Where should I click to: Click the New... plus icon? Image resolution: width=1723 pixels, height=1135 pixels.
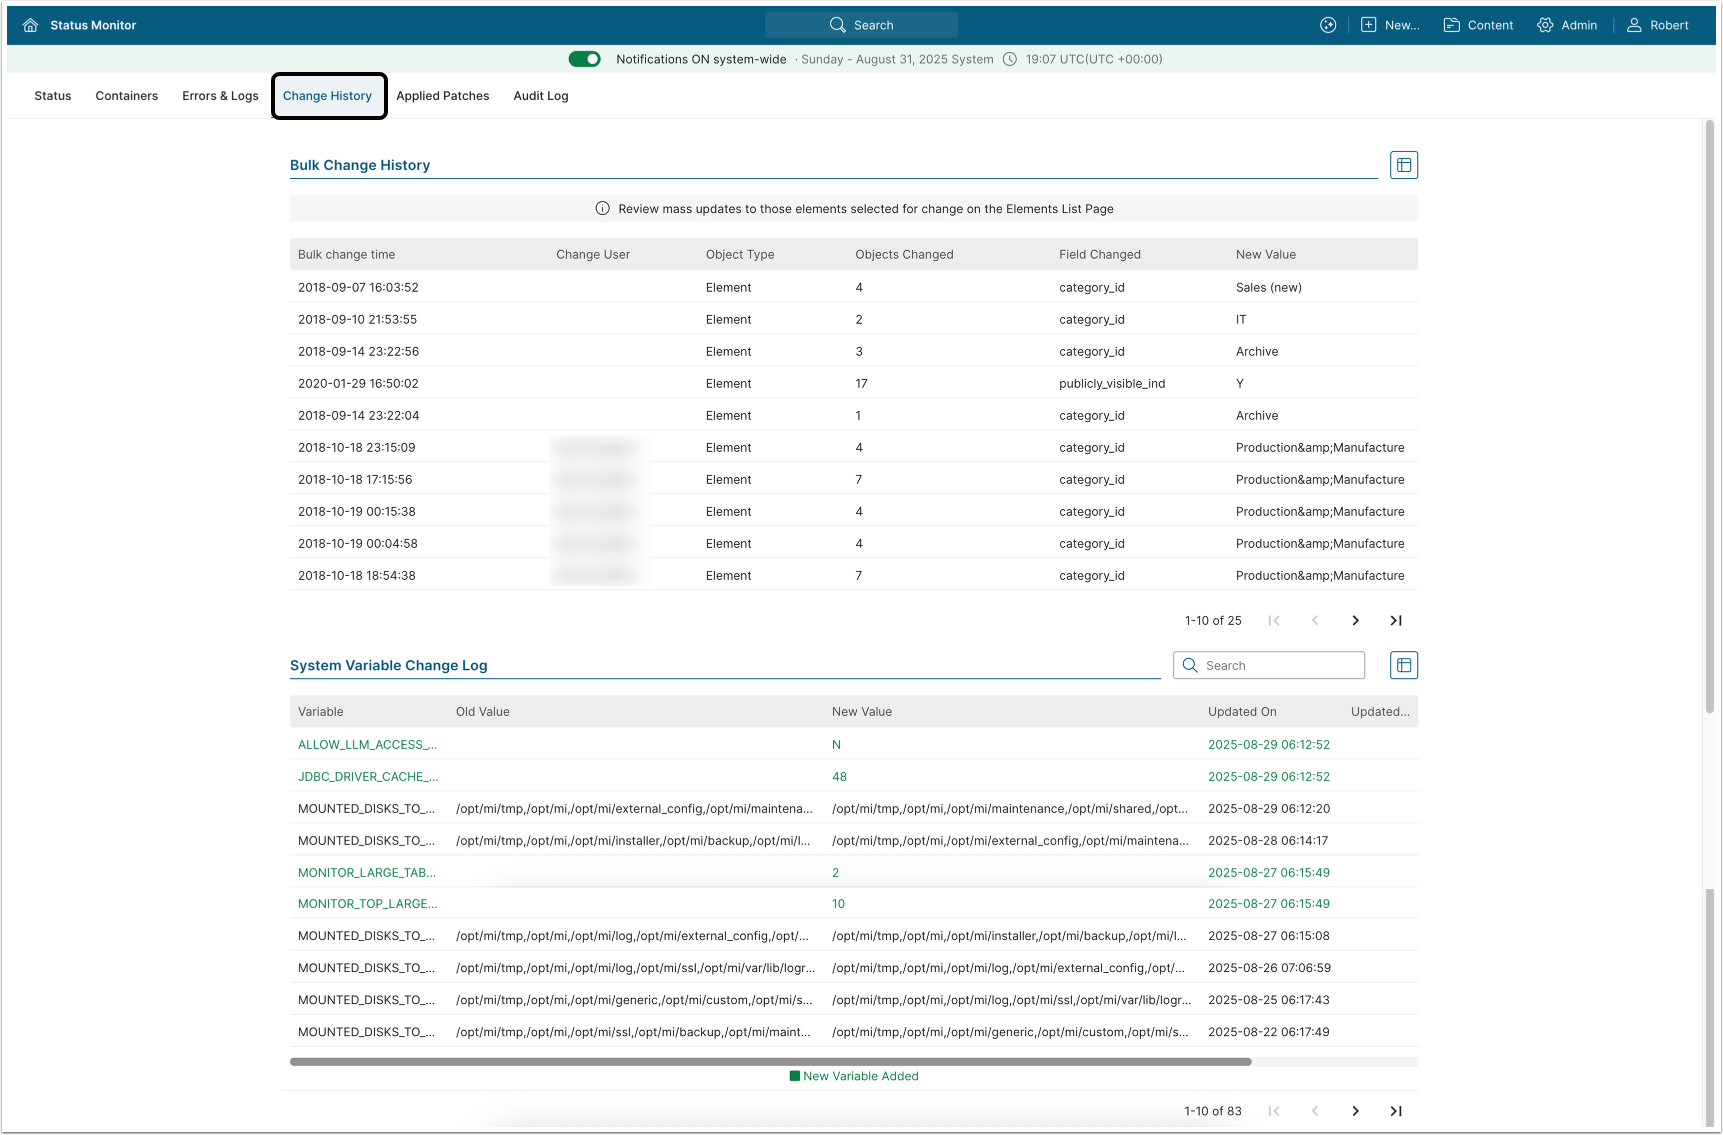(x=1369, y=25)
